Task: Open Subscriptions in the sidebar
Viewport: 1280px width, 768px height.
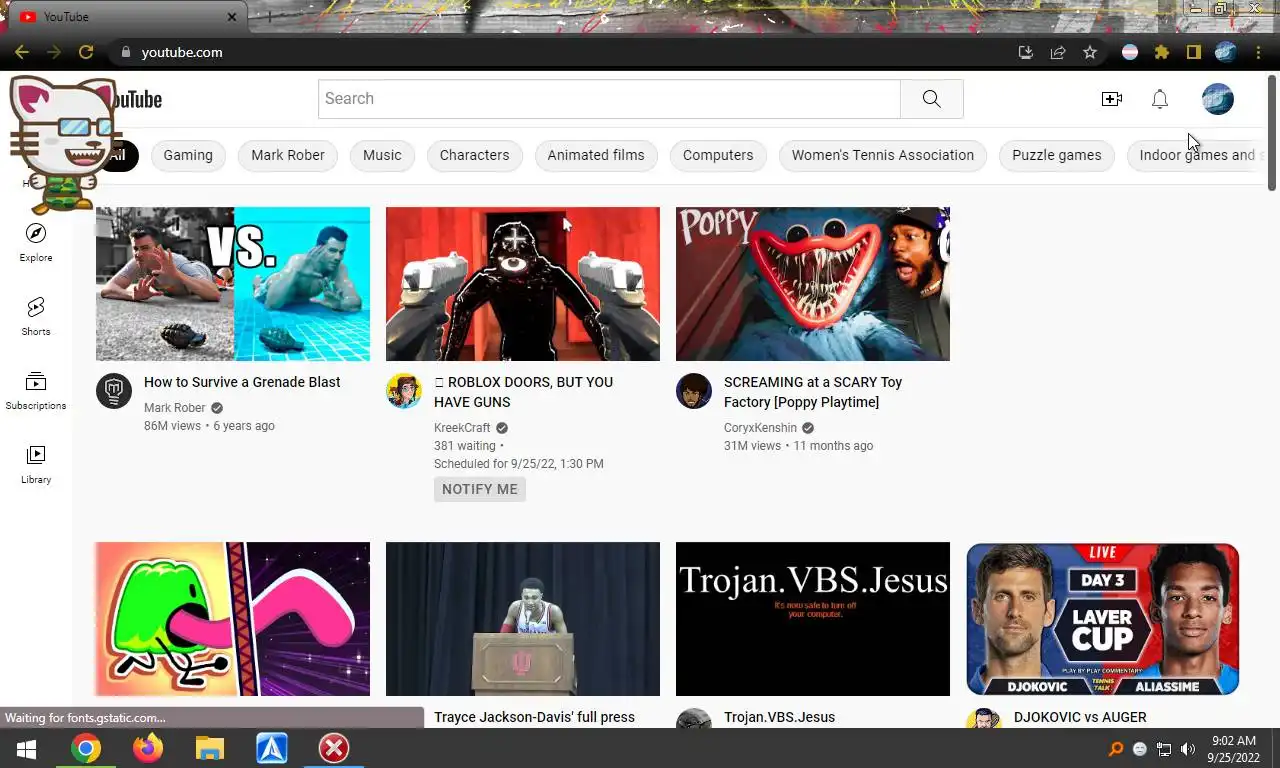Action: click(36, 391)
